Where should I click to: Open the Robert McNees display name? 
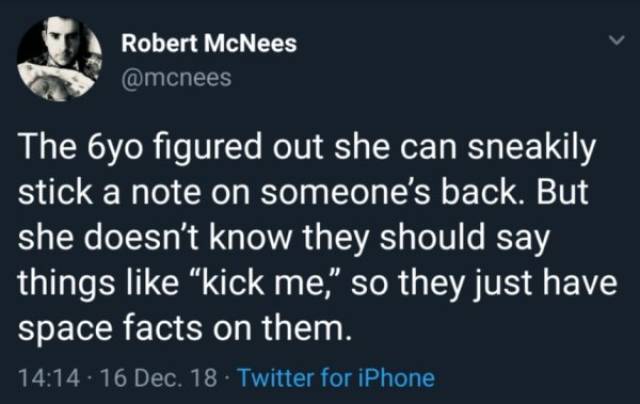pyautogui.click(x=209, y=43)
